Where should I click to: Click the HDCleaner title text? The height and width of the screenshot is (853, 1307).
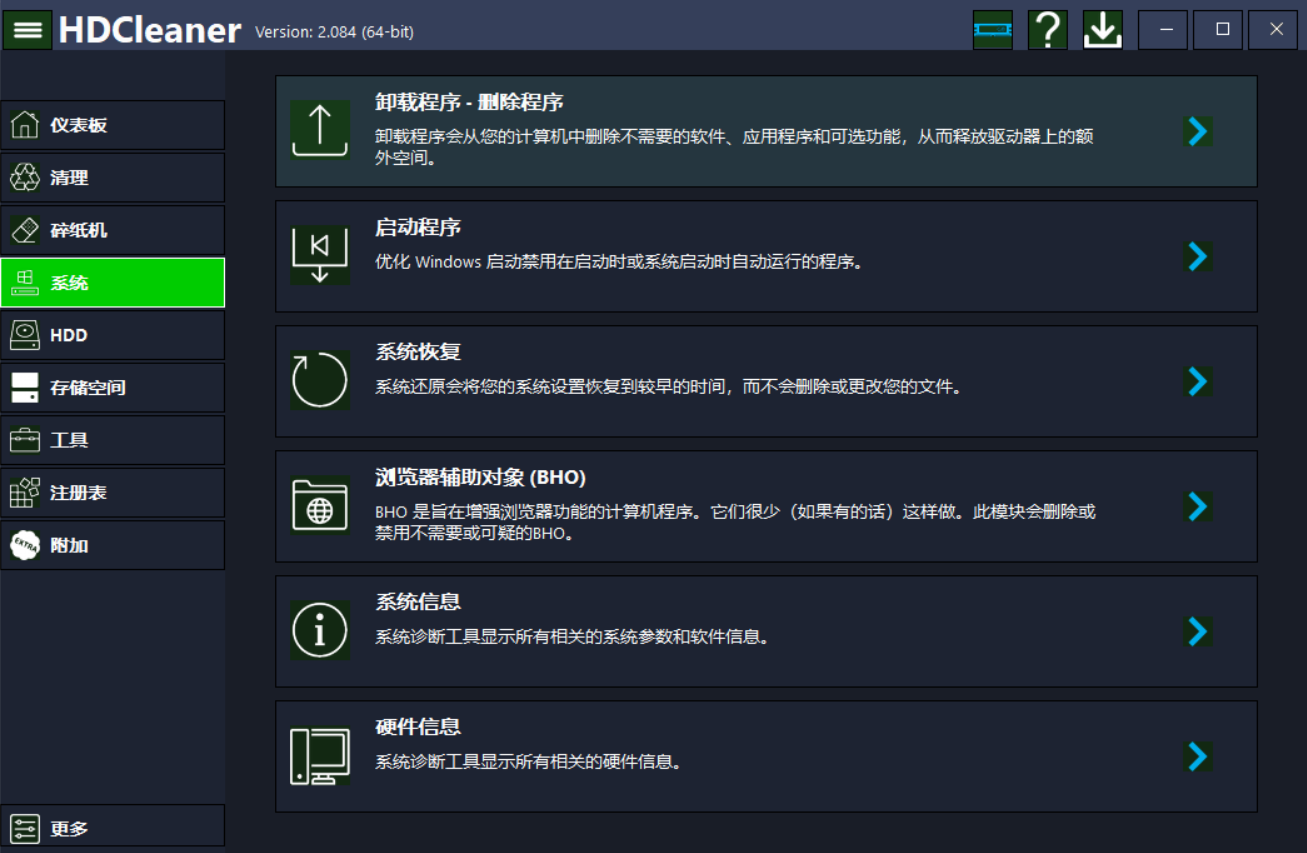point(150,30)
